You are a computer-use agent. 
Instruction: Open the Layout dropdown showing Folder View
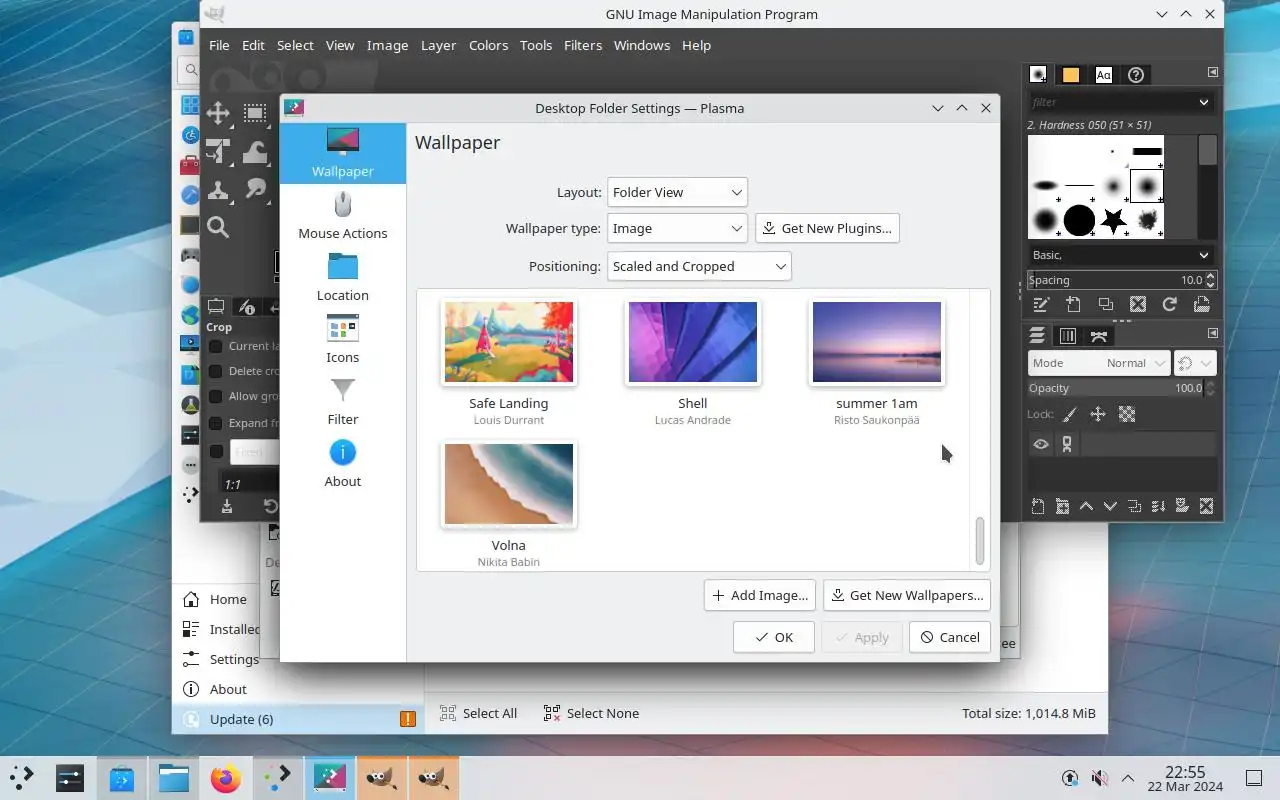tap(677, 192)
